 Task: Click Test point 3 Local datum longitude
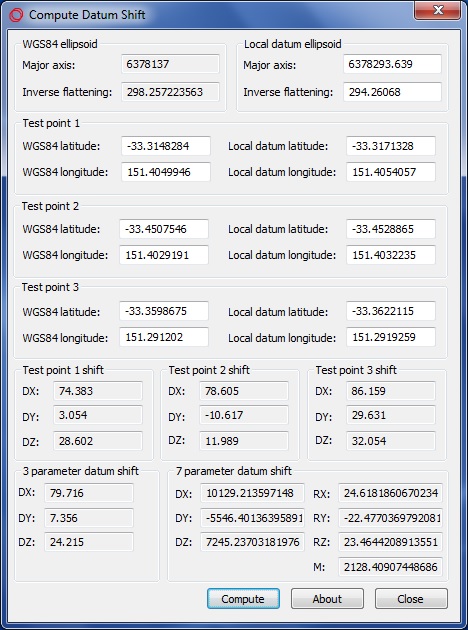click(x=391, y=337)
